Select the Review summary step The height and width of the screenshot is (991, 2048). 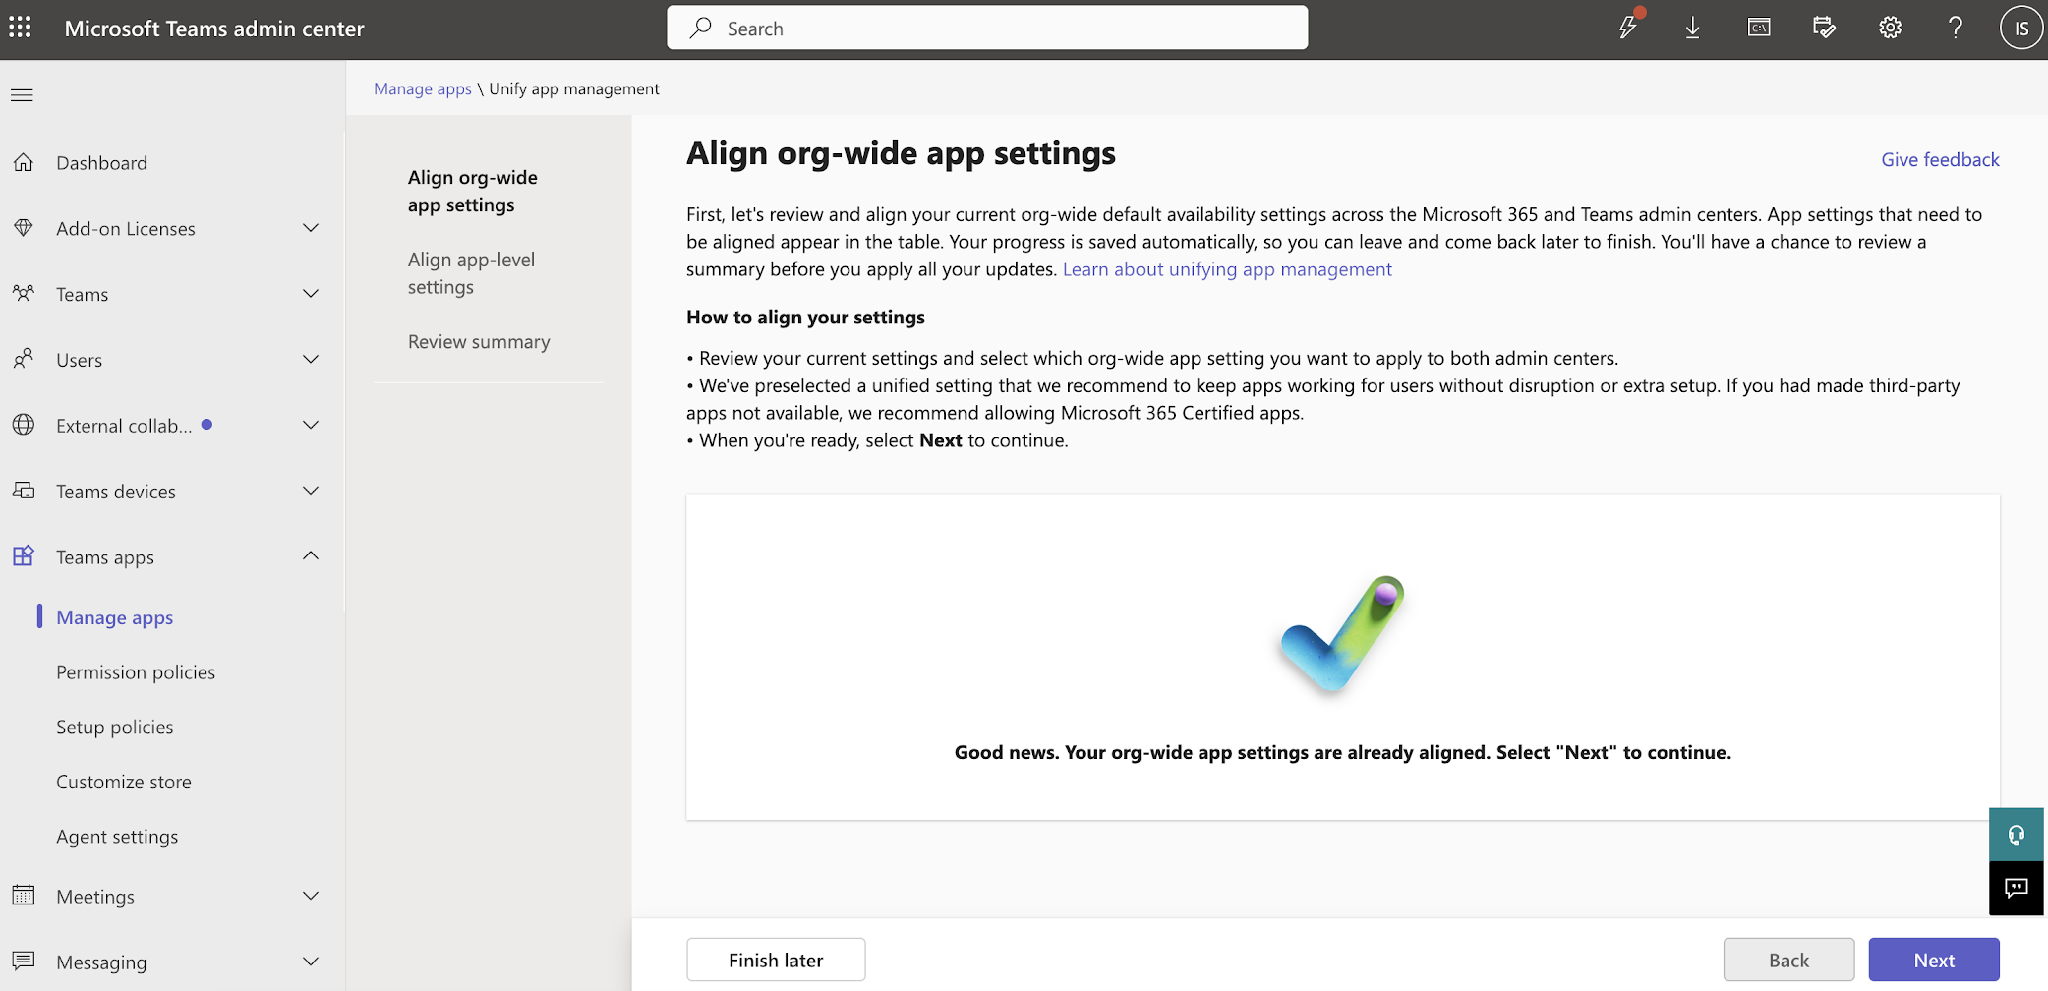(479, 342)
